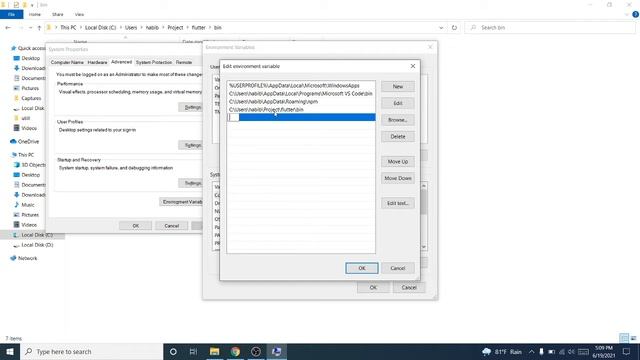Screen dimensions: 640x360
Task: Open Home ribbon tab
Action: [35, 14]
